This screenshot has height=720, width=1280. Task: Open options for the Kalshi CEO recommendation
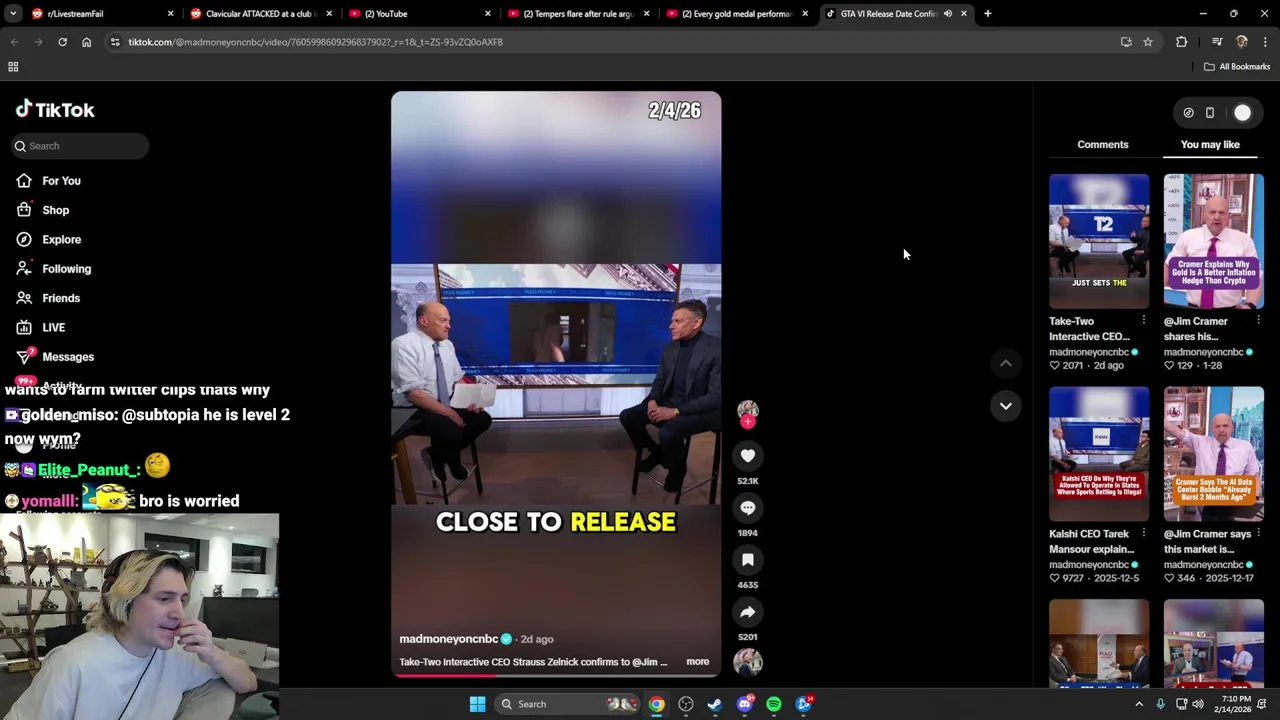point(1143,533)
